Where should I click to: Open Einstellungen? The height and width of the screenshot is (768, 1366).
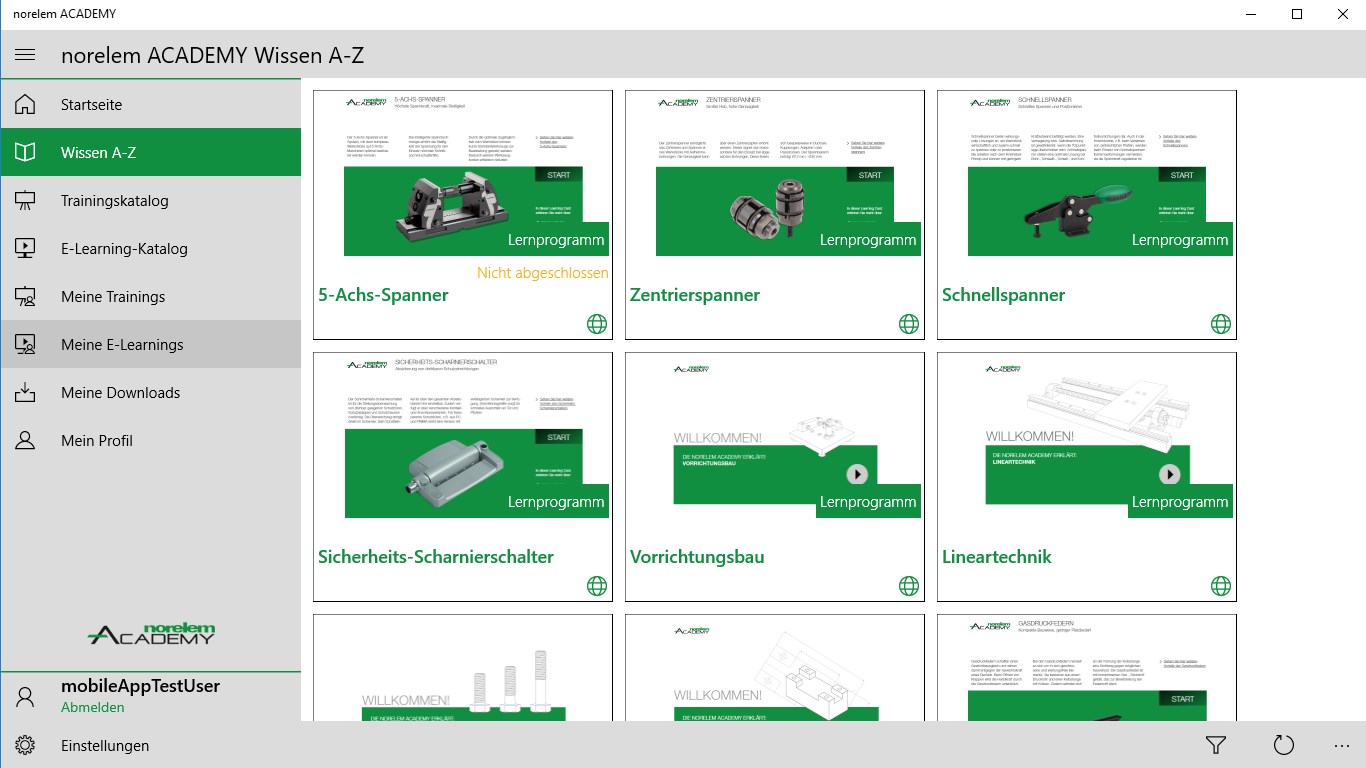coord(150,745)
